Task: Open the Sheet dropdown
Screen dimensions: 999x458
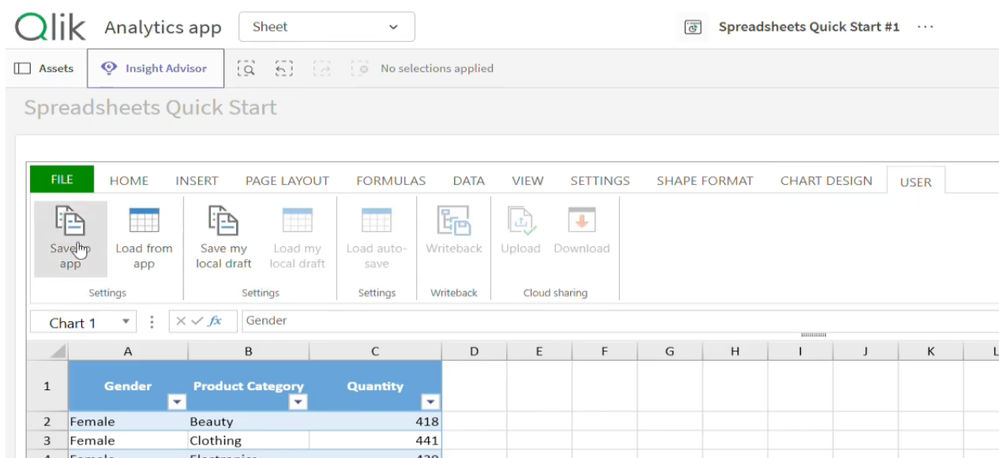Action: coord(327,27)
